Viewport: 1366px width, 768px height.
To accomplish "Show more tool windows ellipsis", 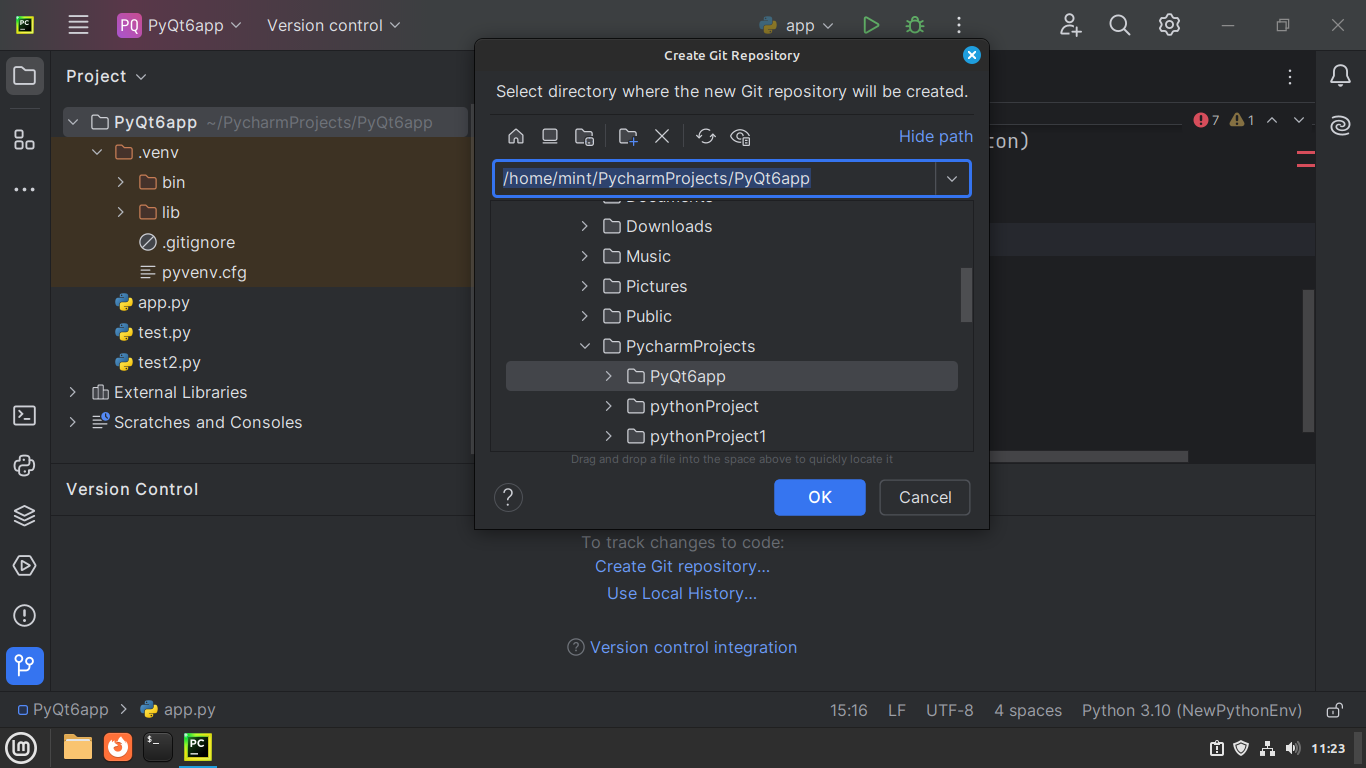I will point(25,189).
